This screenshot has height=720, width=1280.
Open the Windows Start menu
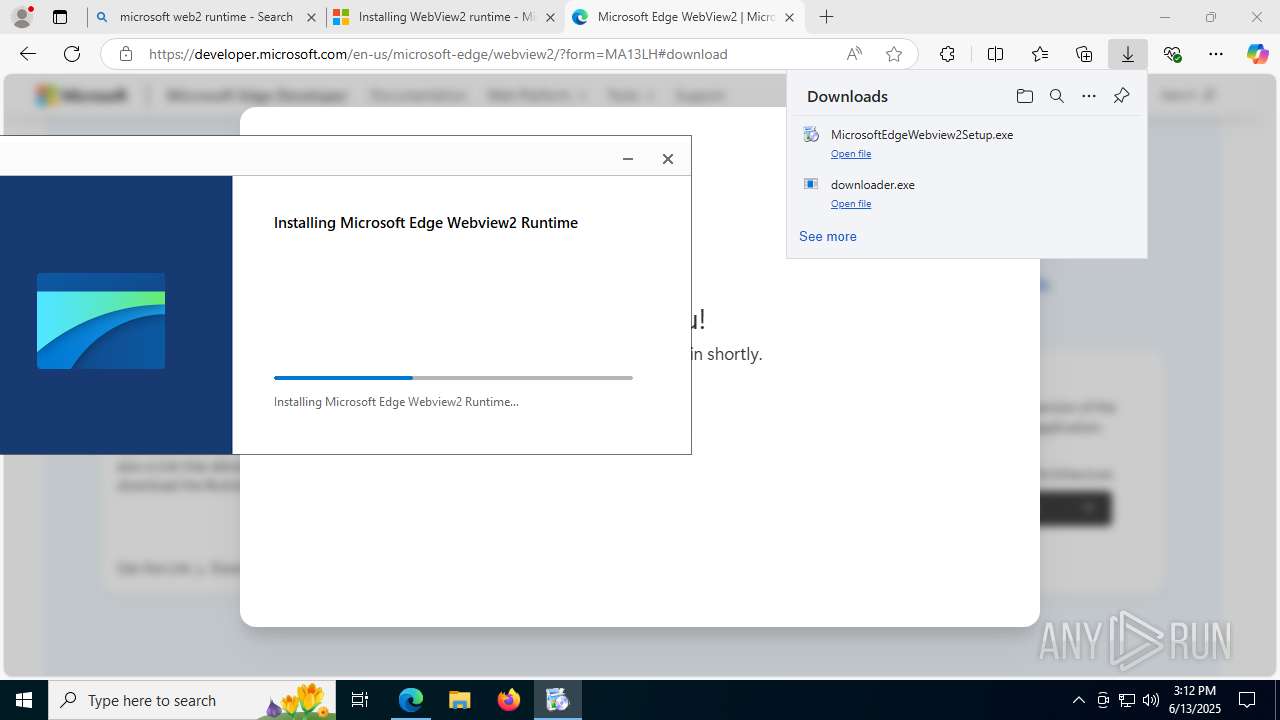pos(24,700)
